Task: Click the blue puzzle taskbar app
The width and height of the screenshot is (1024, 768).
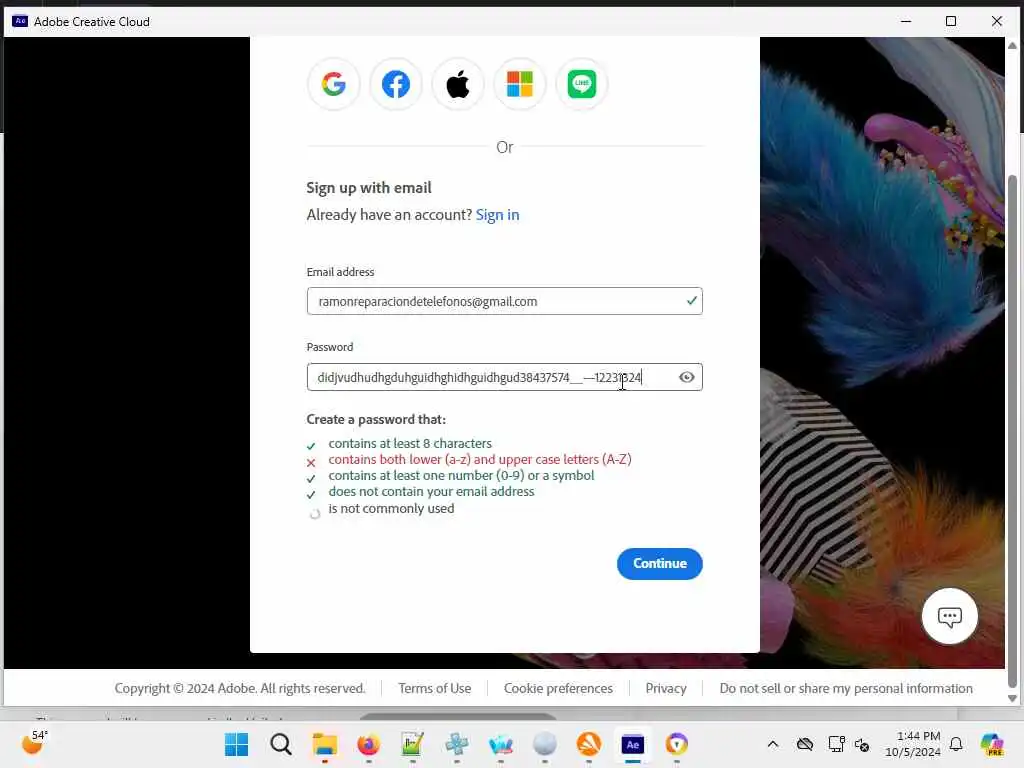Action: click(456, 744)
